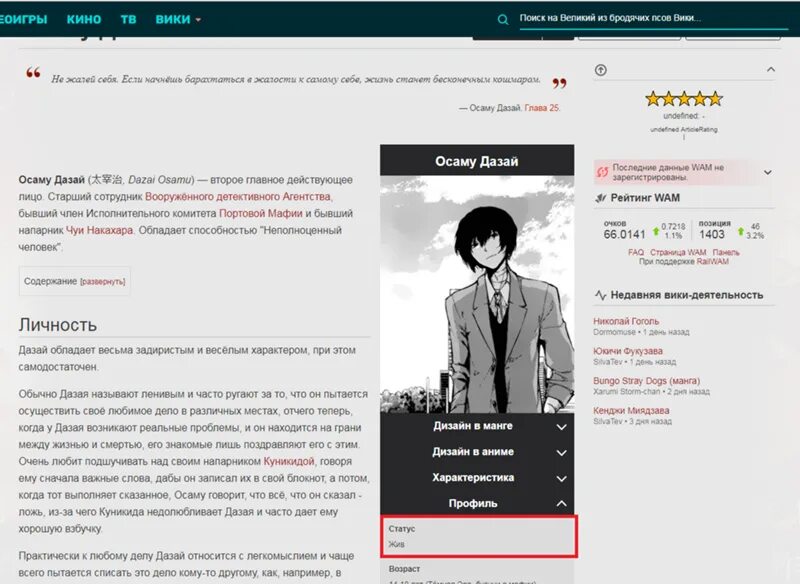Click the third rating star

[684, 98]
